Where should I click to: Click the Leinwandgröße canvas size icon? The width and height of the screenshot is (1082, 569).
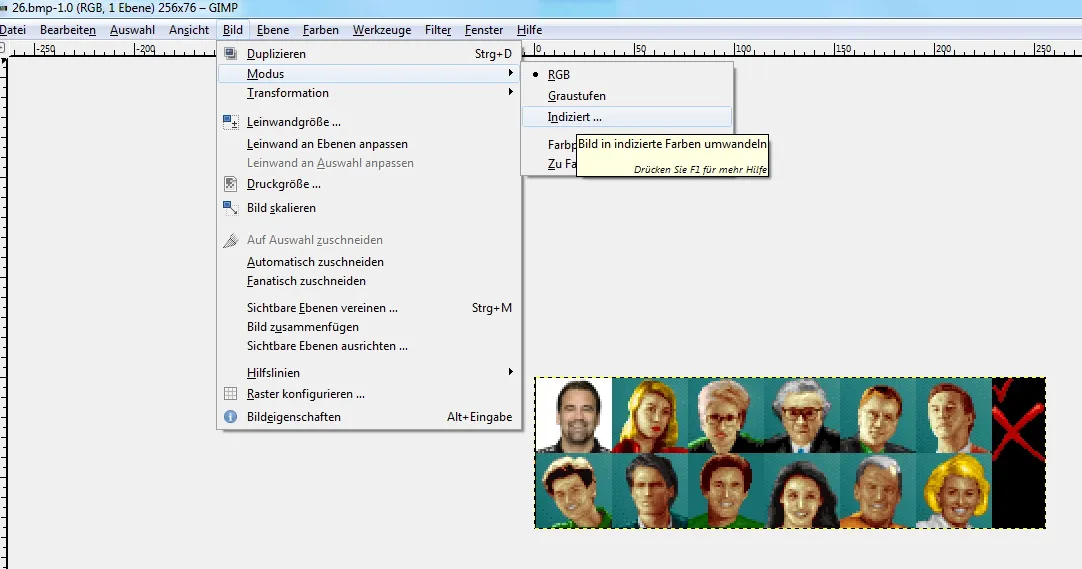pos(230,122)
